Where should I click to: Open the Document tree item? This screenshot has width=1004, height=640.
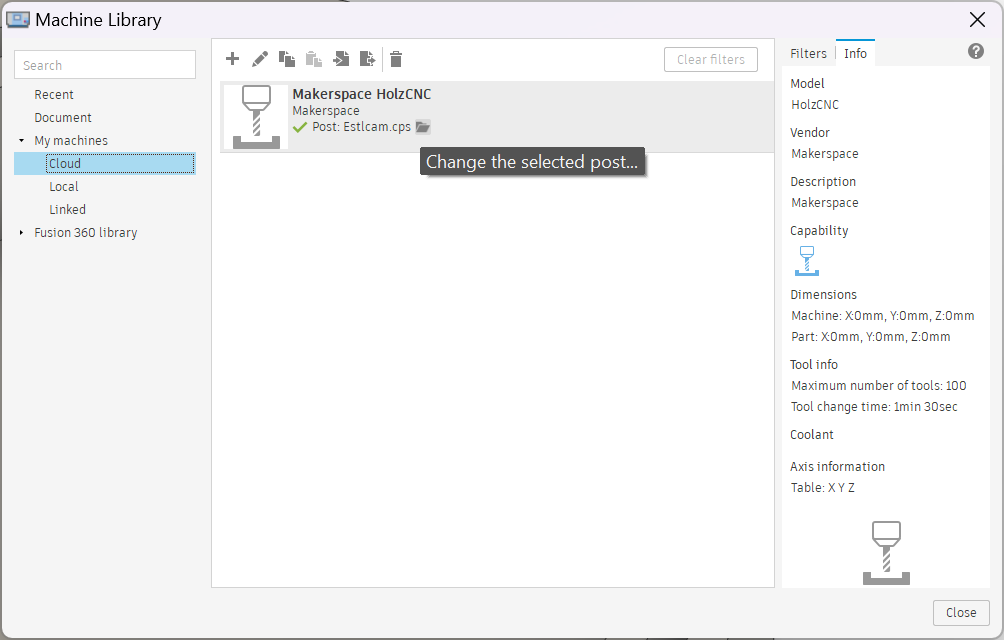[63, 118]
